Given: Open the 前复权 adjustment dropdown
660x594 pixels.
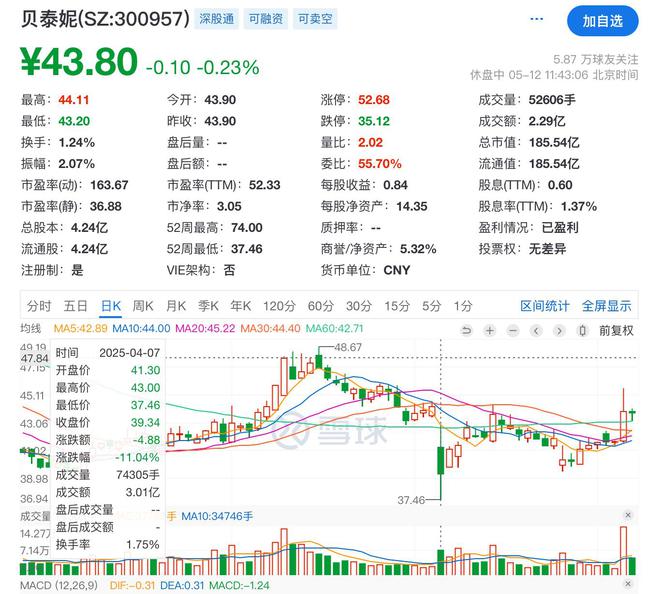Looking at the screenshot, I should pyautogui.click(x=616, y=330).
